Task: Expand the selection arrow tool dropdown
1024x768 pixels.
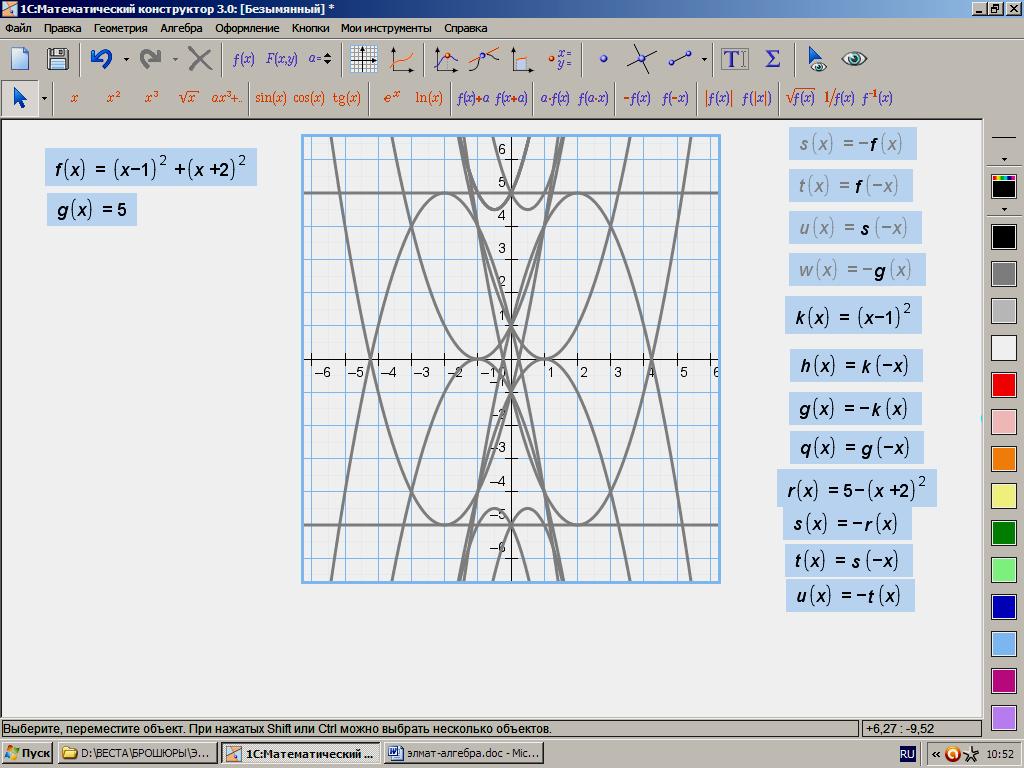Action: 44,99
